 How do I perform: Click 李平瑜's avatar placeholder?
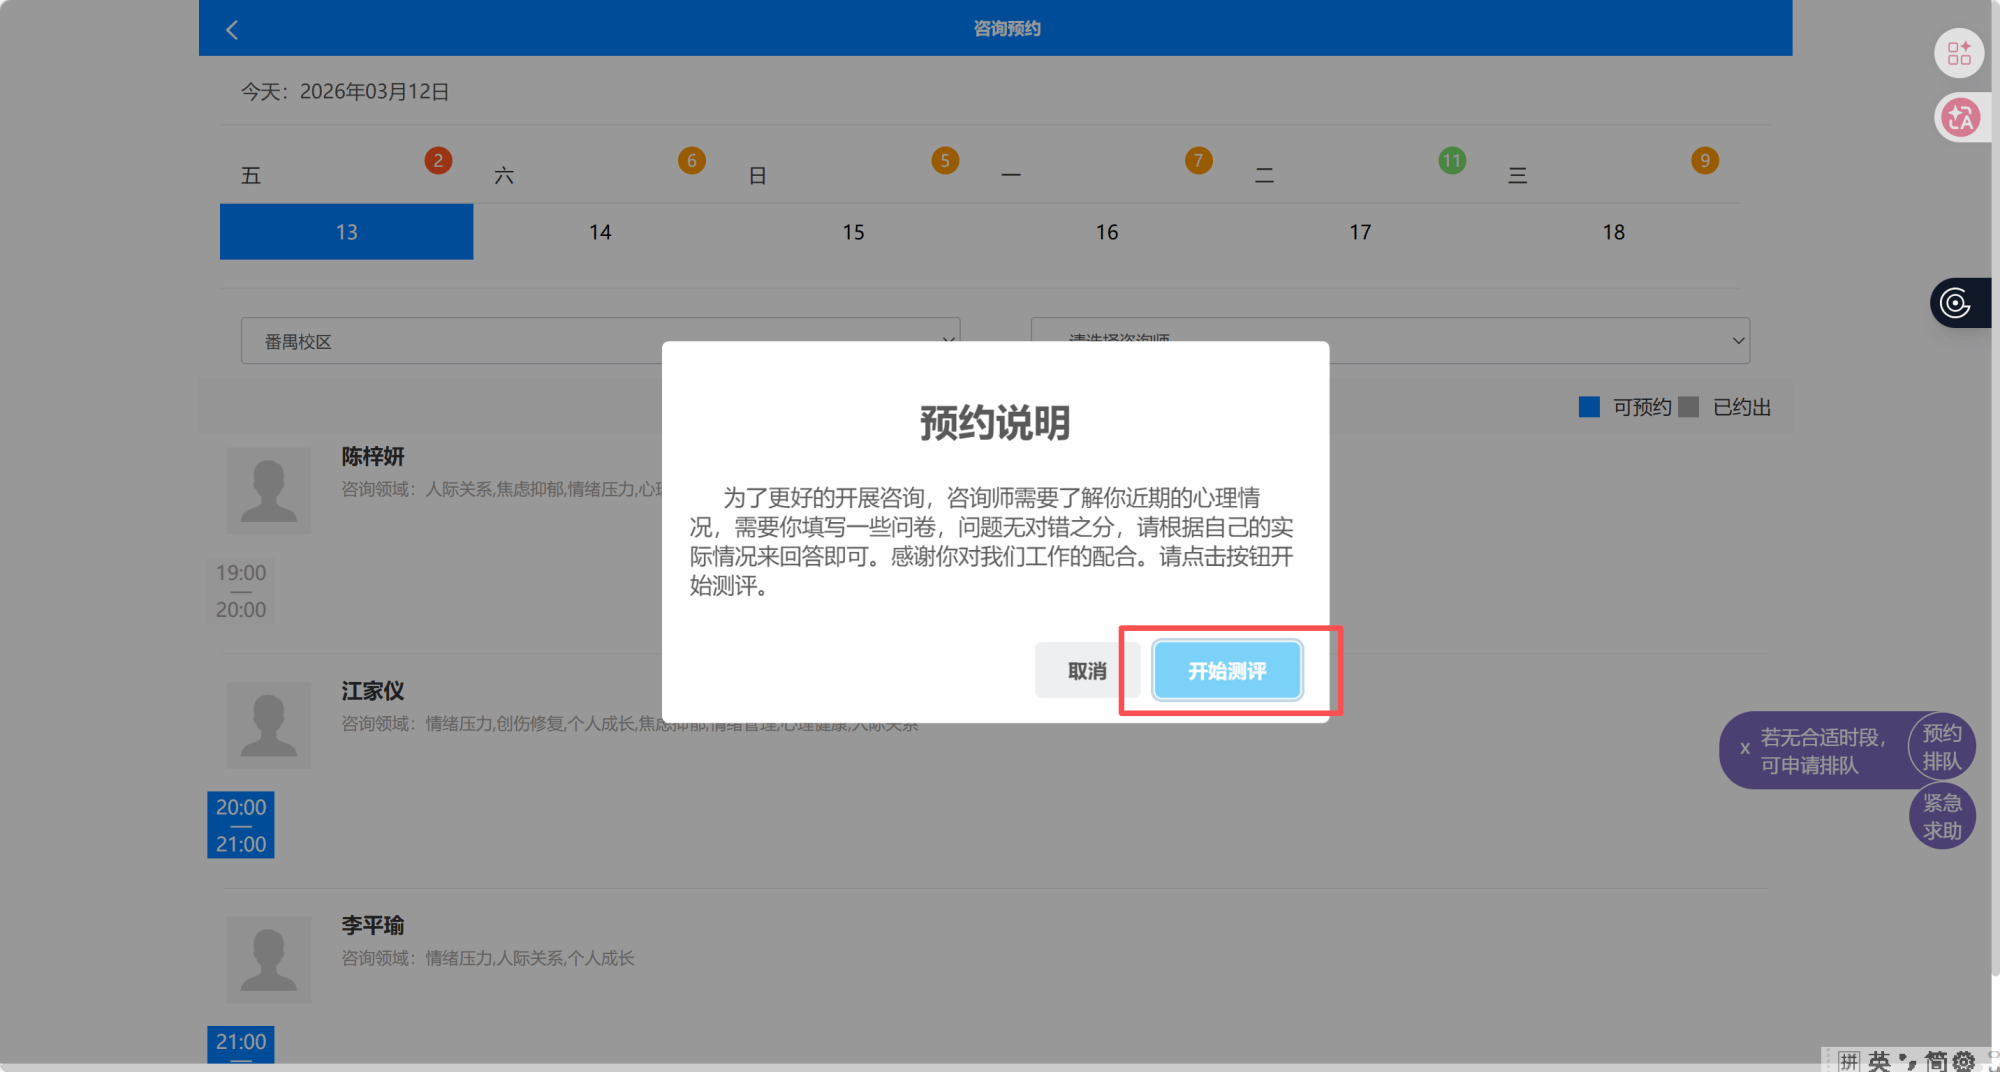[x=268, y=959]
